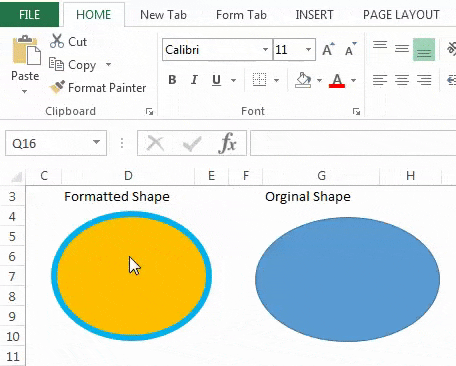Open Copy dropdown arrow

(x=108, y=64)
